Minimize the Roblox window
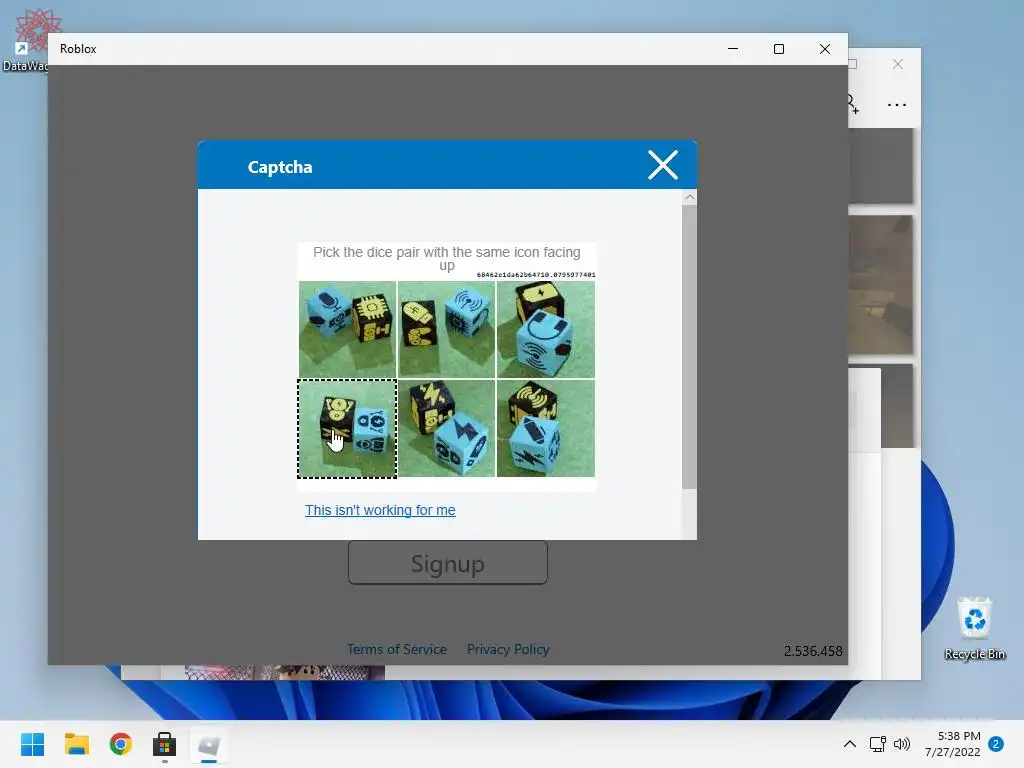Screen dimensions: 1024x768 pos(733,49)
